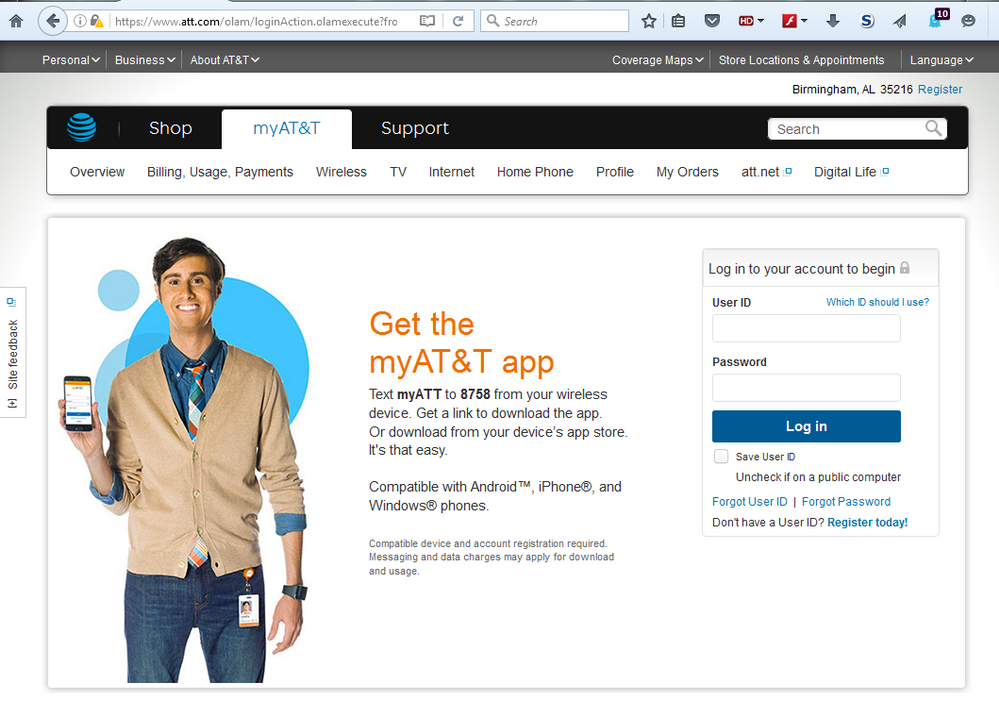Select the Billing, Usage, Payments menu item
The width and height of the screenshot is (999, 712).
222,171
